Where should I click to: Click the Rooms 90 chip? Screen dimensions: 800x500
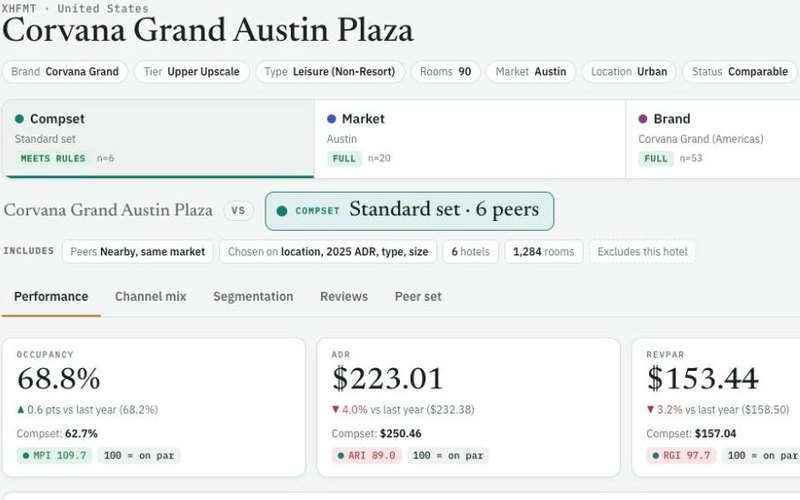tap(445, 71)
